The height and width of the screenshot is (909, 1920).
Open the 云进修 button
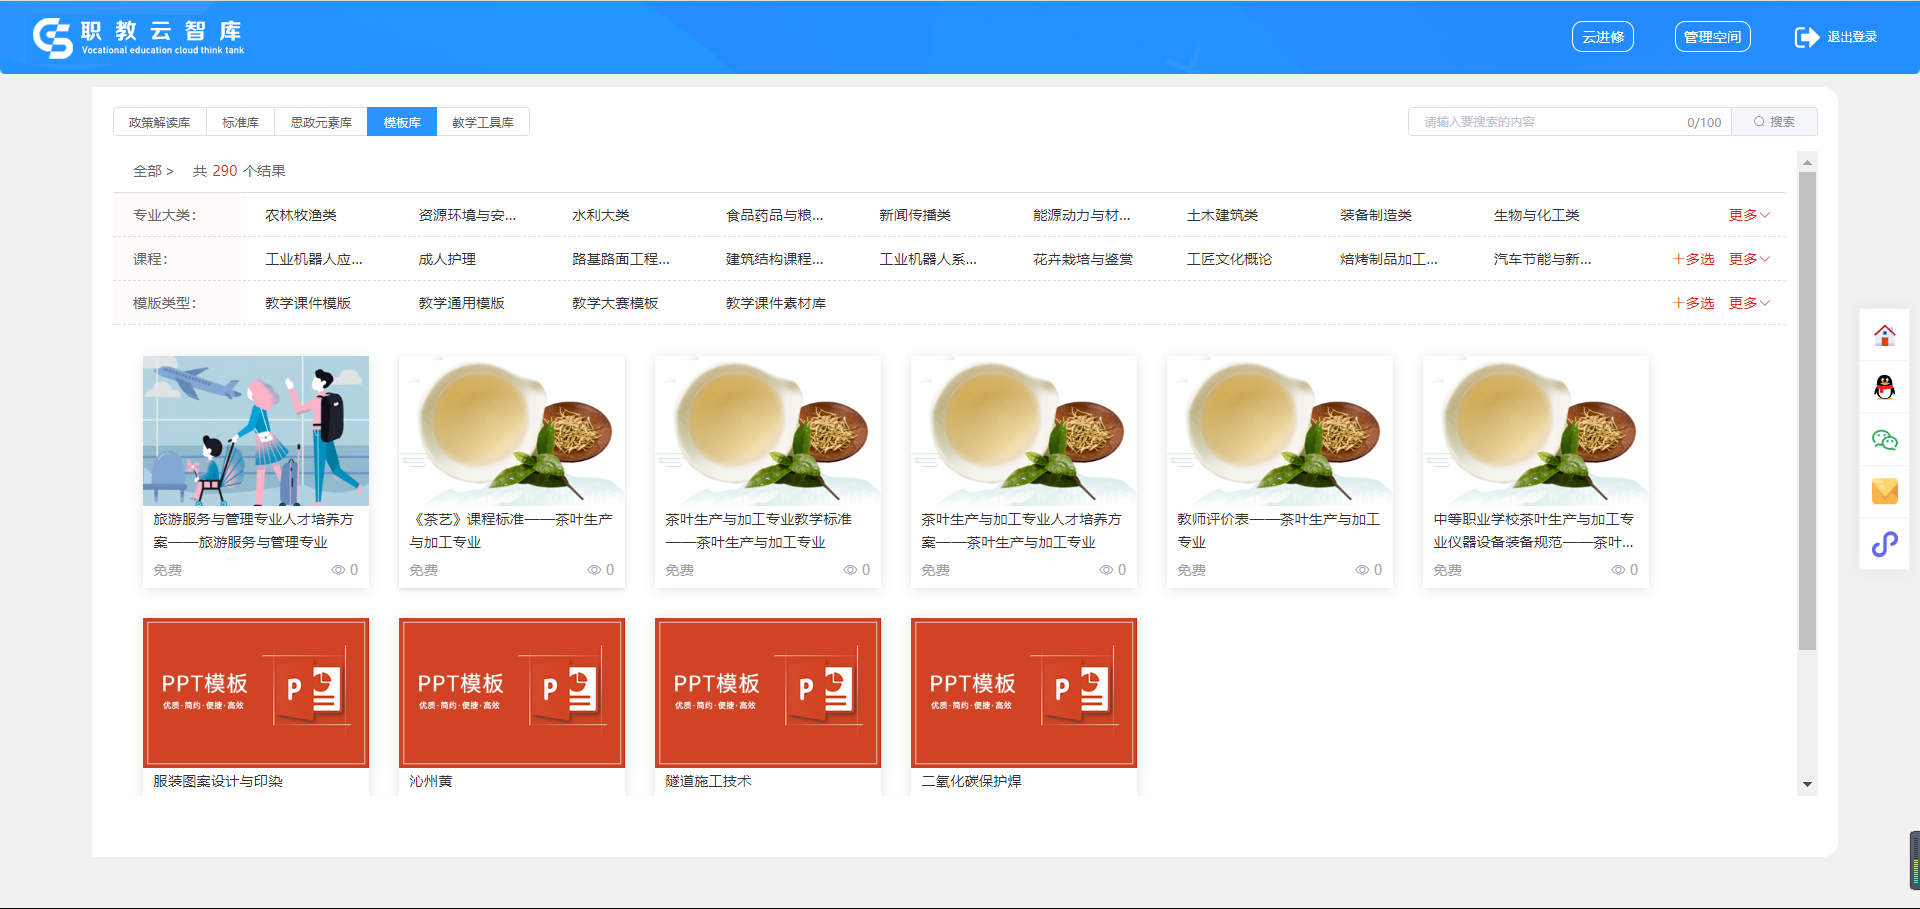coord(1602,37)
